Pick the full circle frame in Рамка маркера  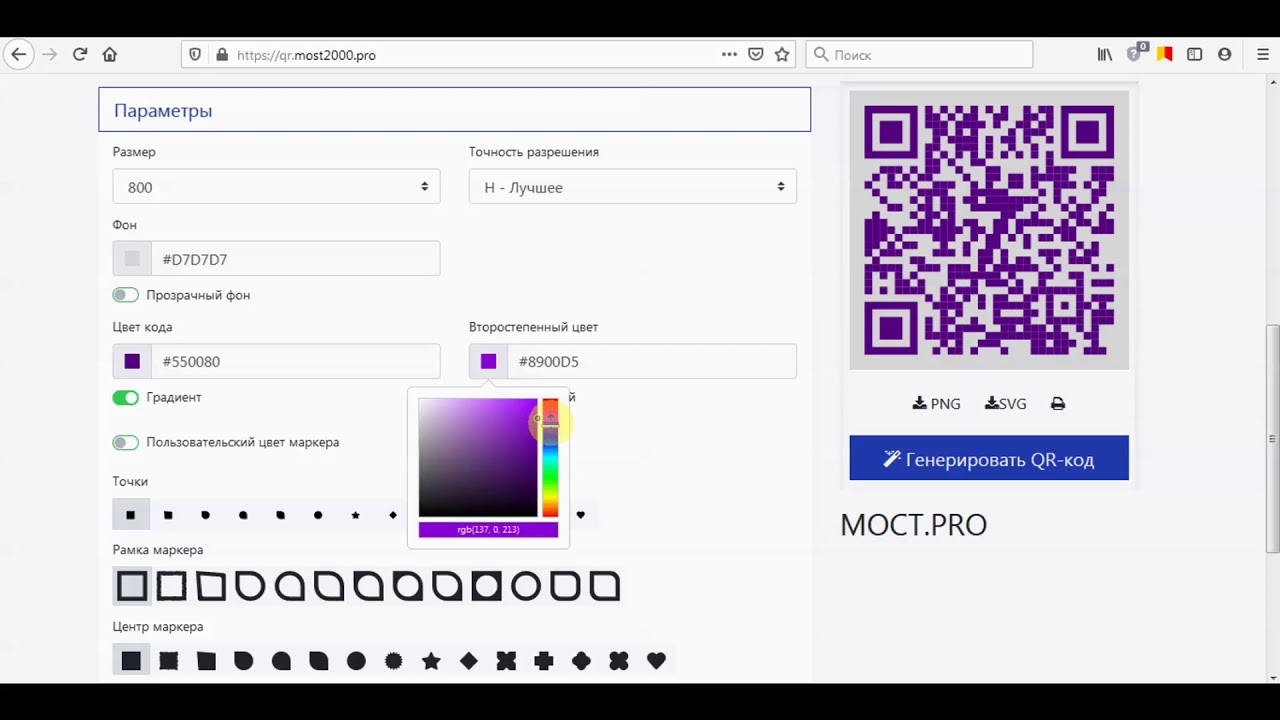click(x=526, y=586)
